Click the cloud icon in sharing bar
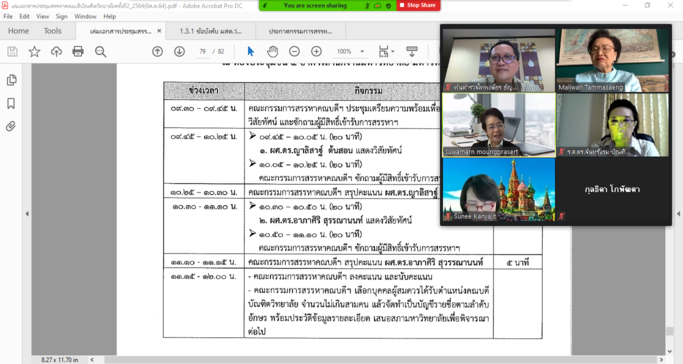 pos(378,5)
